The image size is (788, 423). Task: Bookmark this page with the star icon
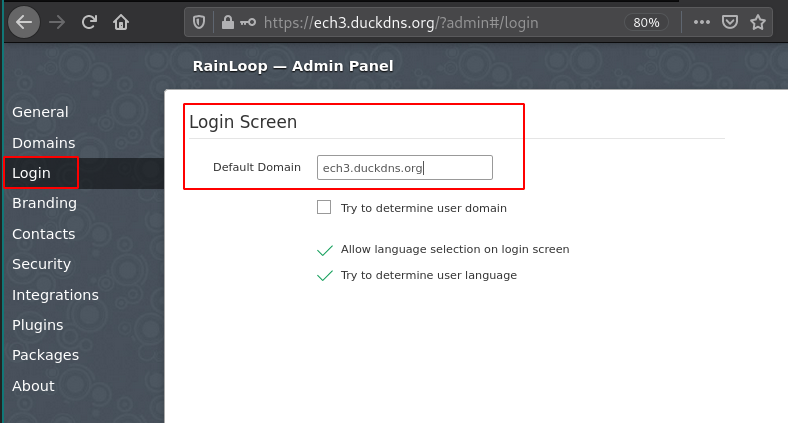click(758, 23)
